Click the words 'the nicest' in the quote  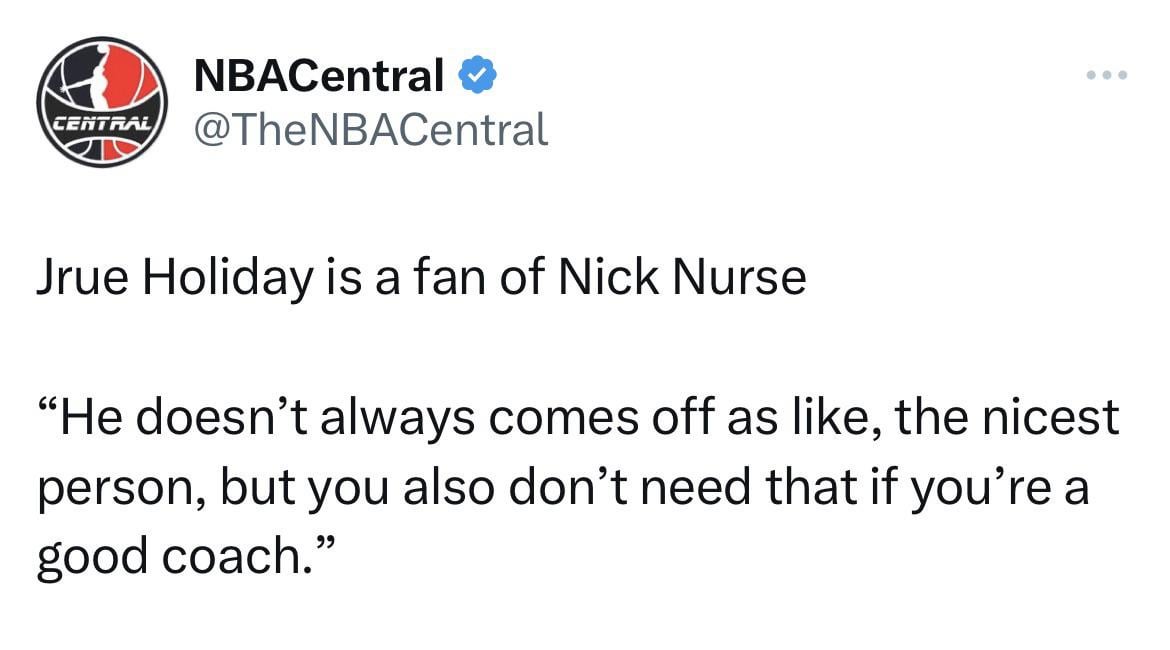point(1007,416)
